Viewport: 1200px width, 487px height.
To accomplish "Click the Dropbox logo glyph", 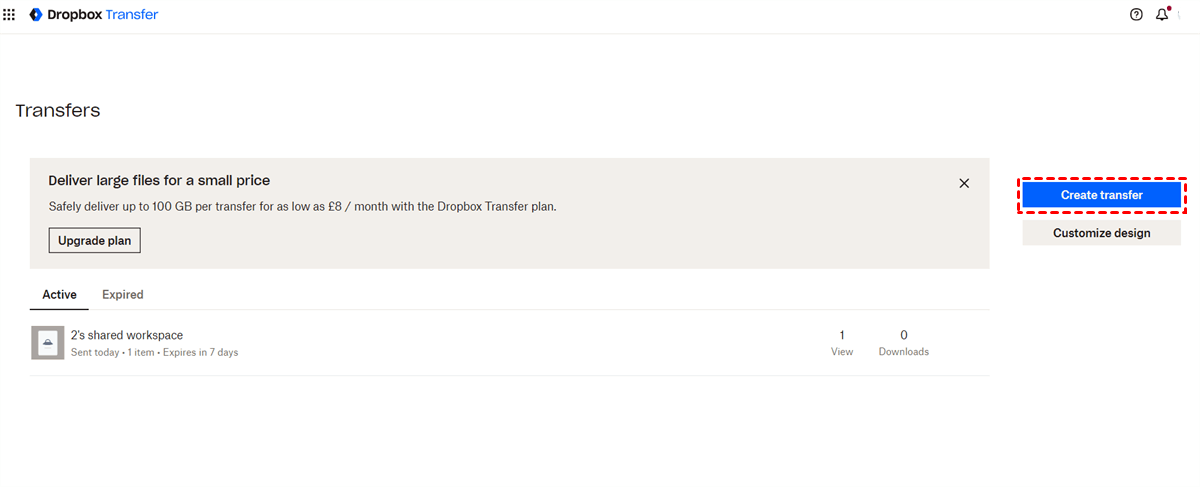I will coord(35,15).
